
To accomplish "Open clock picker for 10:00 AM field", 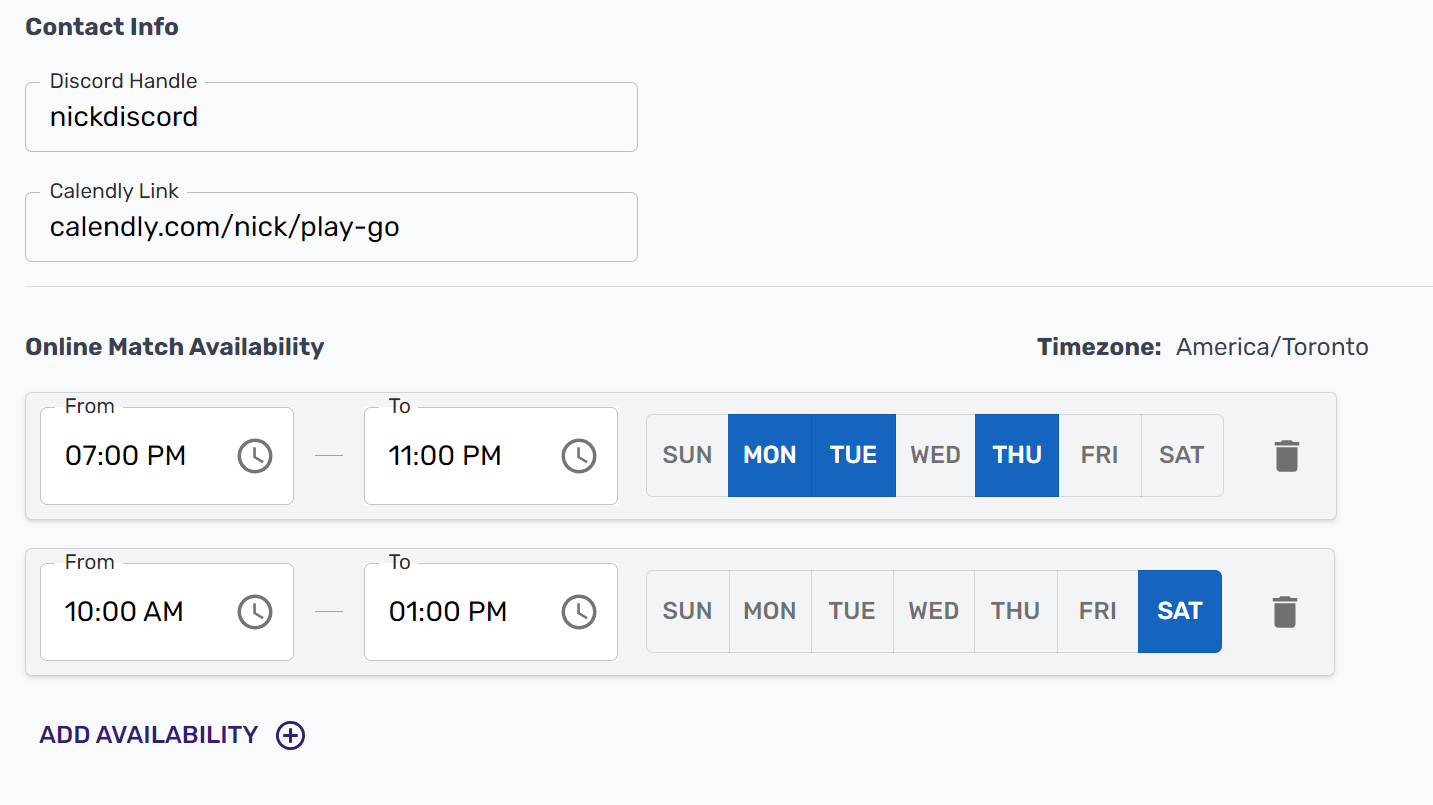I will pyautogui.click(x=255, y=612).
